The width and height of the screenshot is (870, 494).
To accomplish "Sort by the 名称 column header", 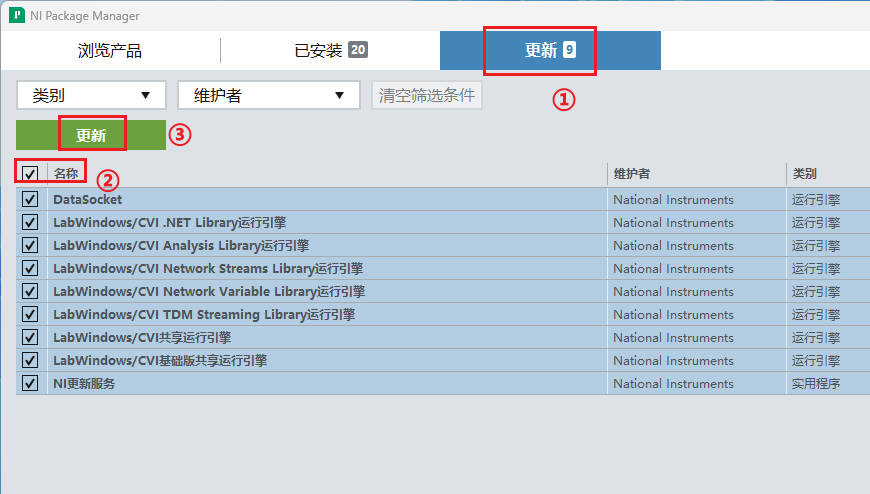I will point(66,174).
